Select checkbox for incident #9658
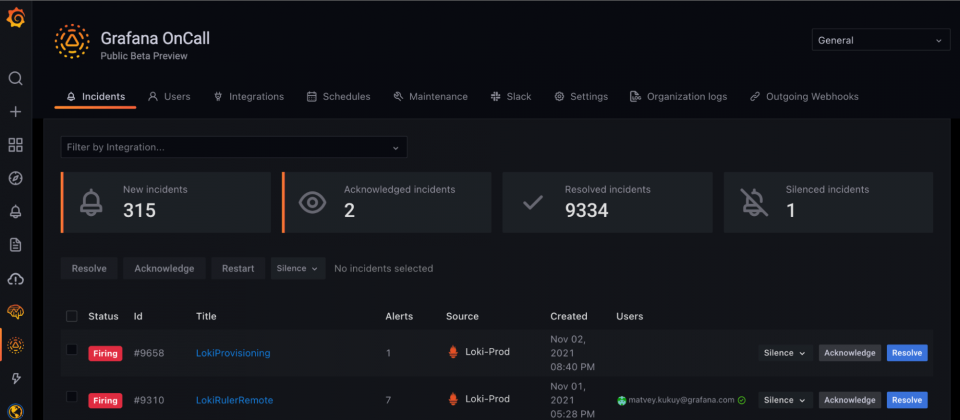 coord(72,350)
